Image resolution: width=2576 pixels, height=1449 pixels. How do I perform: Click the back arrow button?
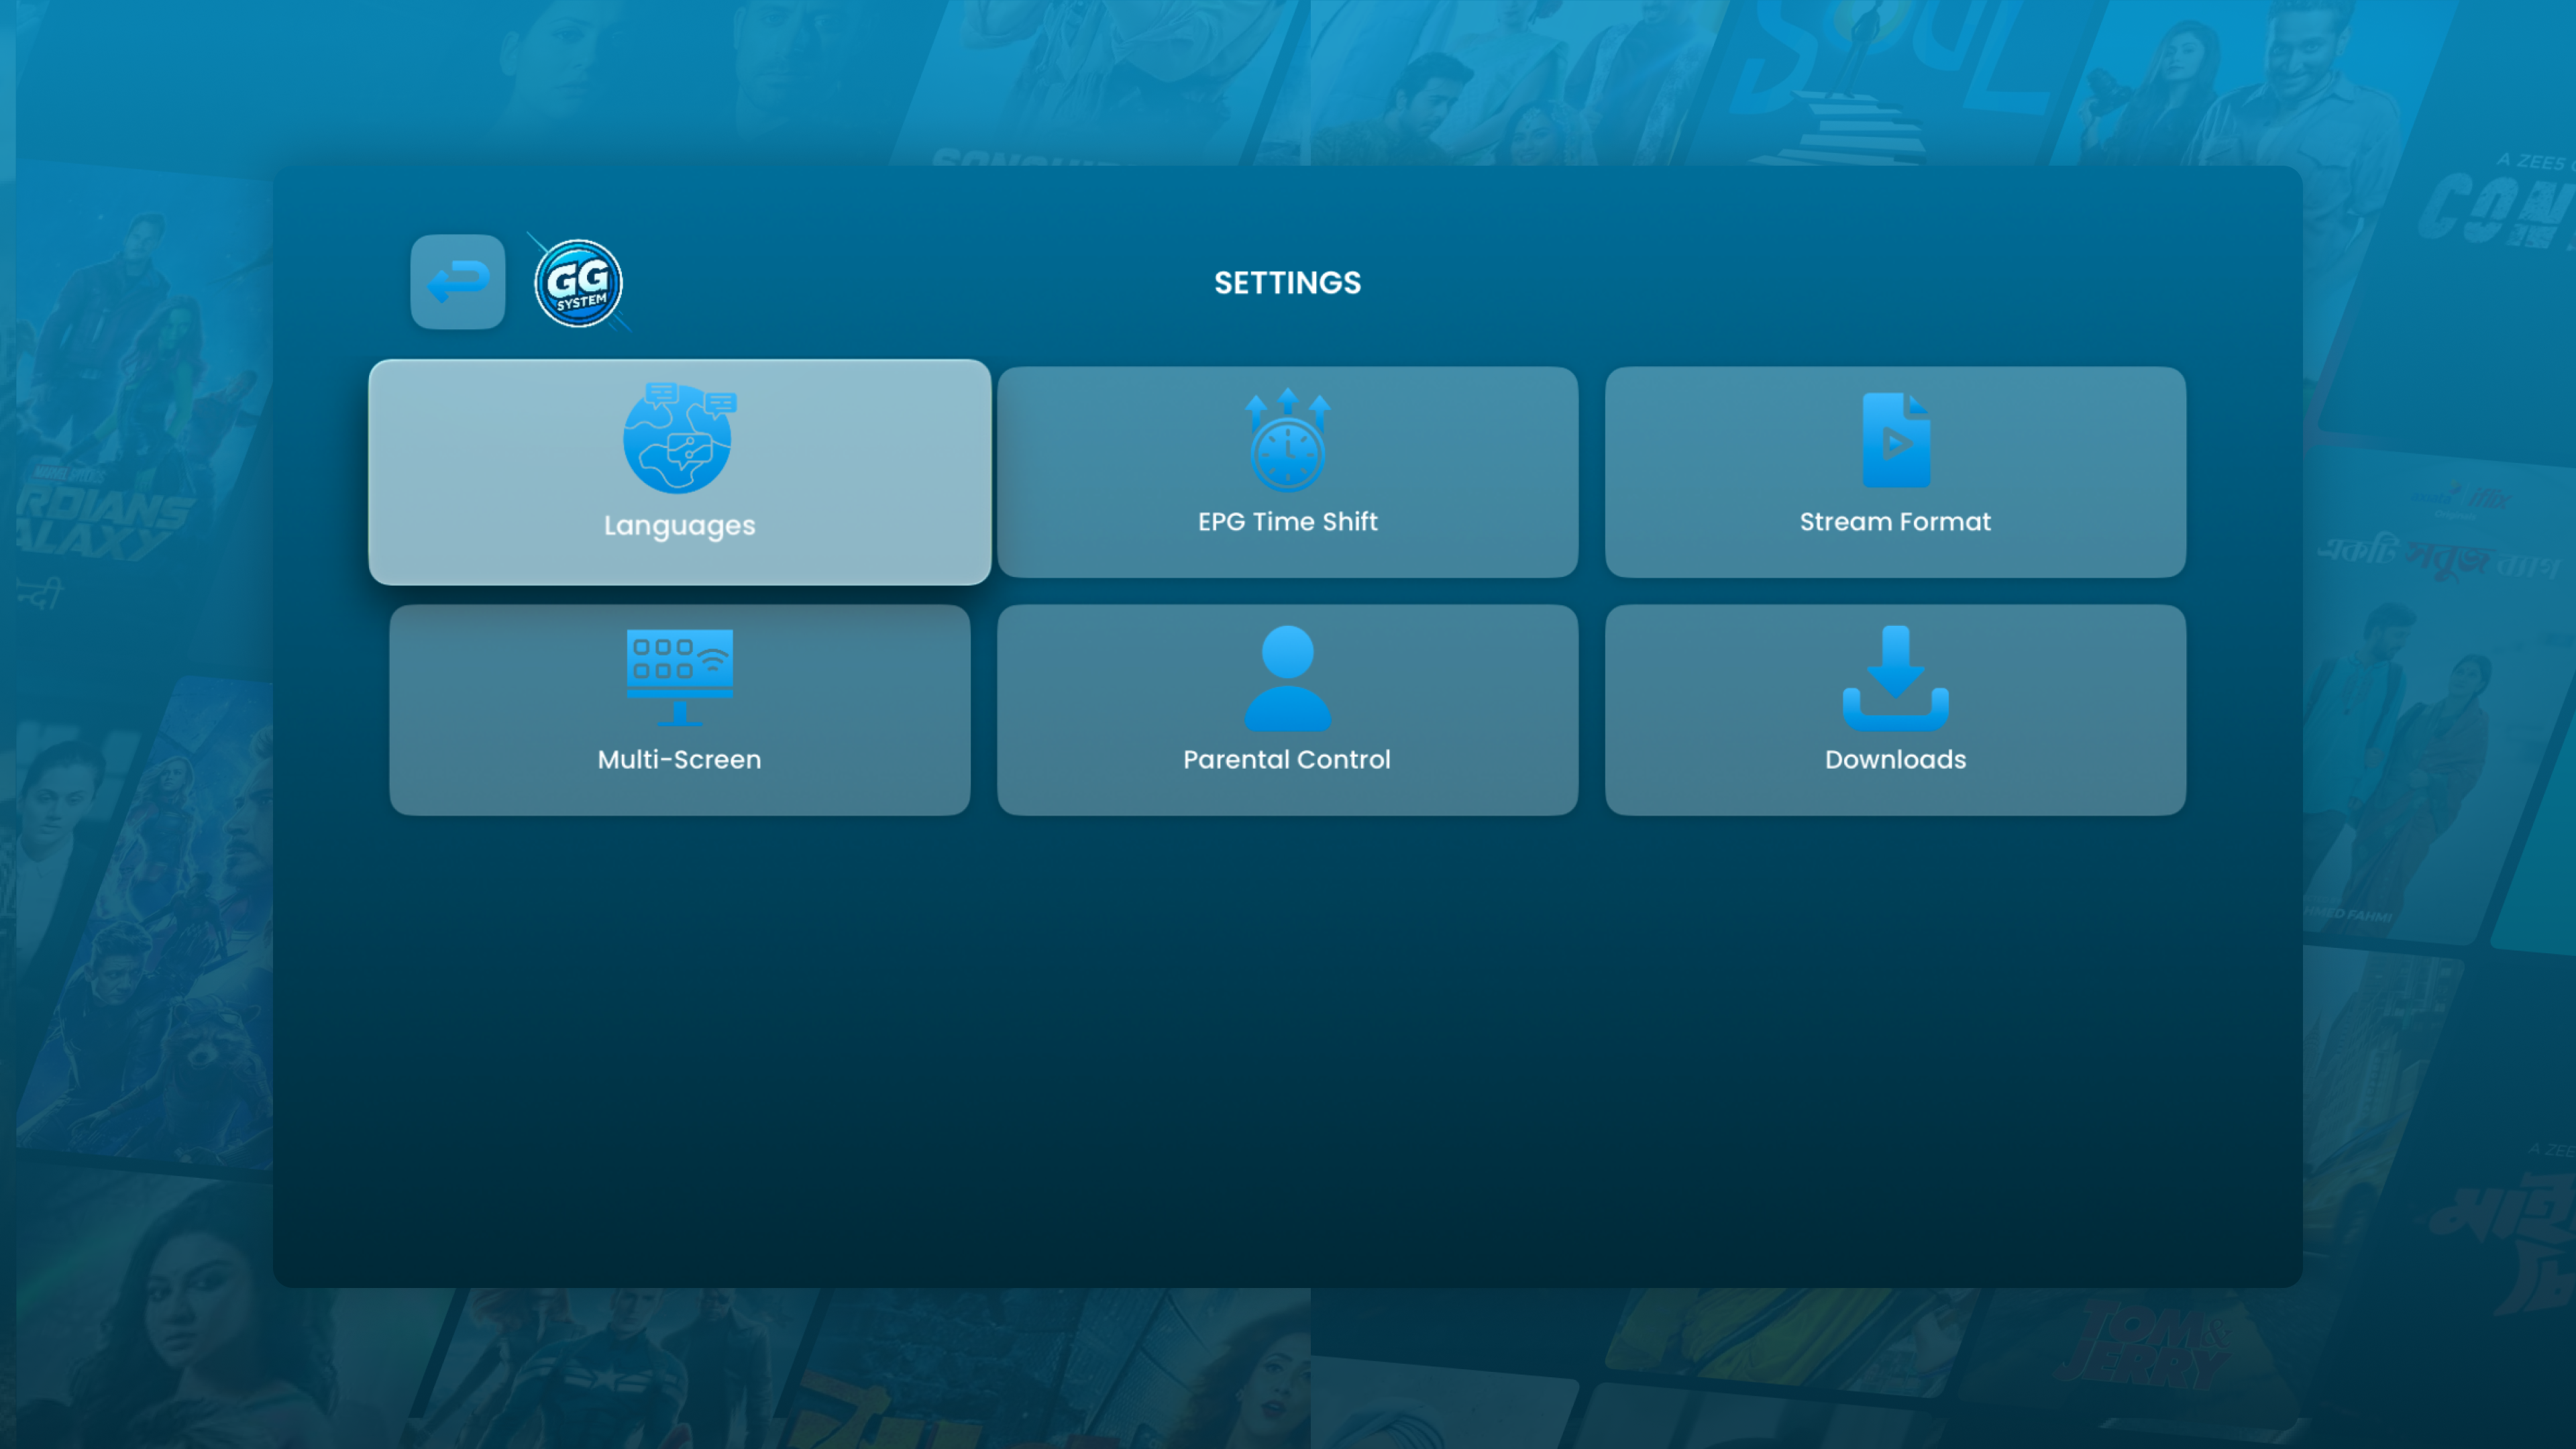point(458,282)
